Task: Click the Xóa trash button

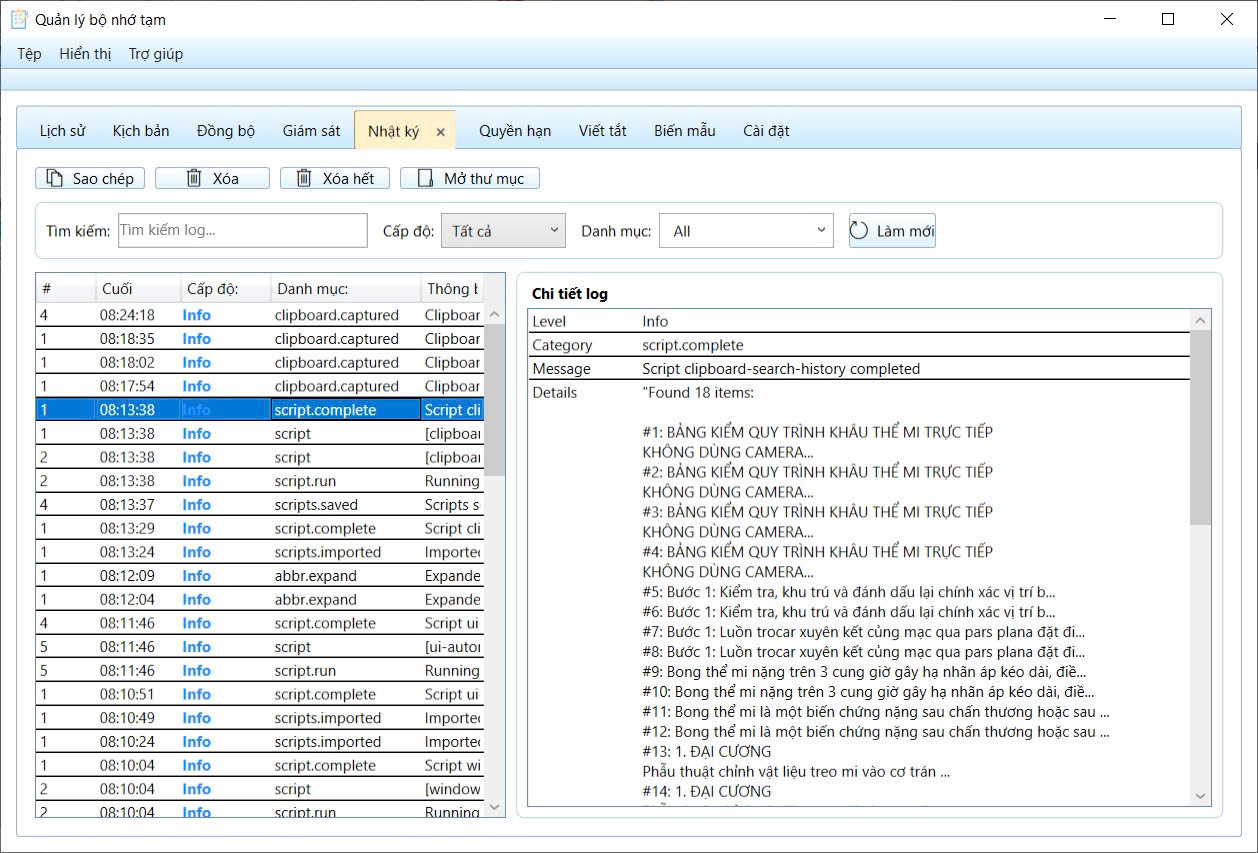Action: (212, 178)
